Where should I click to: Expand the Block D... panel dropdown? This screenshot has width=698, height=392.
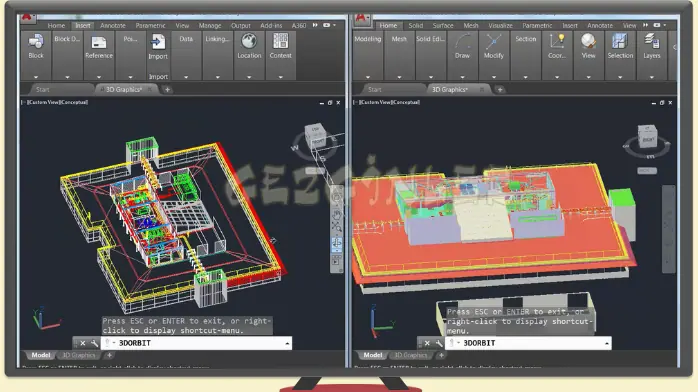(x=67, y=77)
